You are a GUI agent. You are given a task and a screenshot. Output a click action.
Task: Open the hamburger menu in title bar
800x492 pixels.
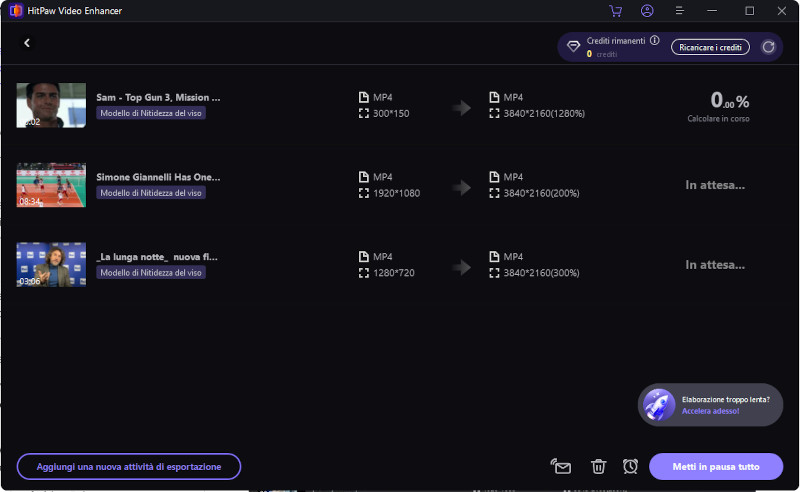coord(680,11)
